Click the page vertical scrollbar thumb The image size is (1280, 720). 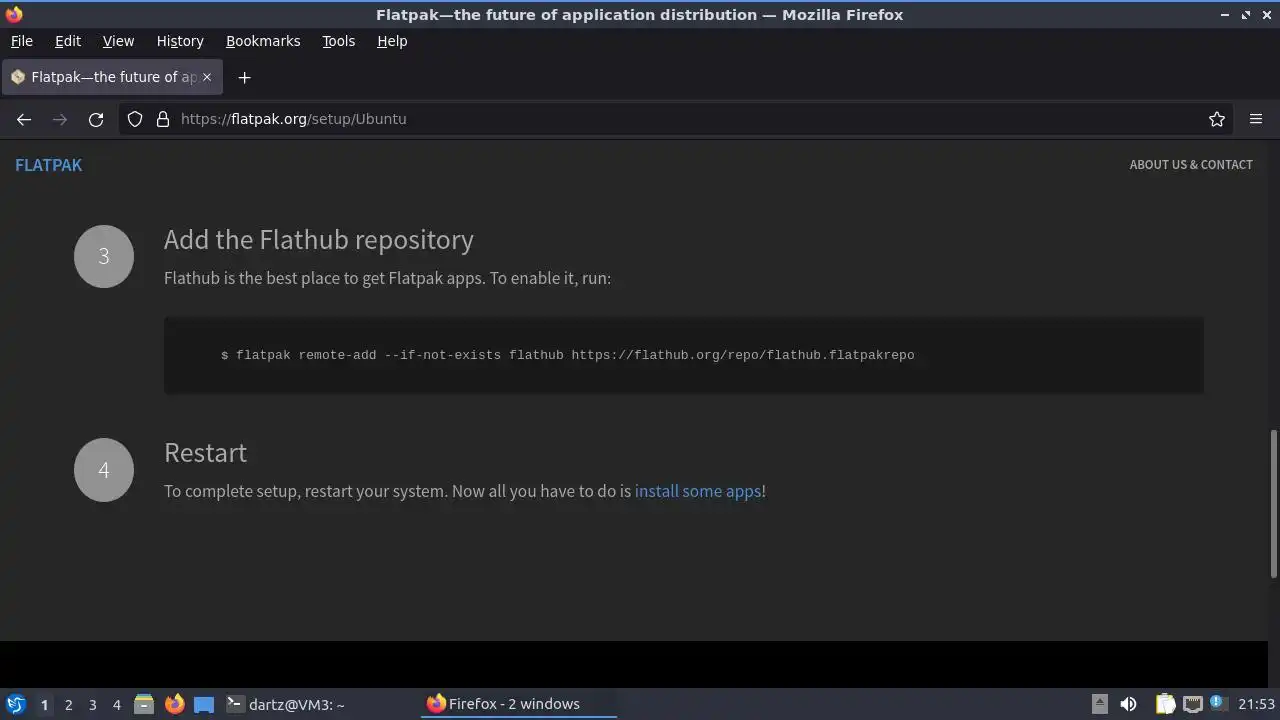[x=1273, y=504]
